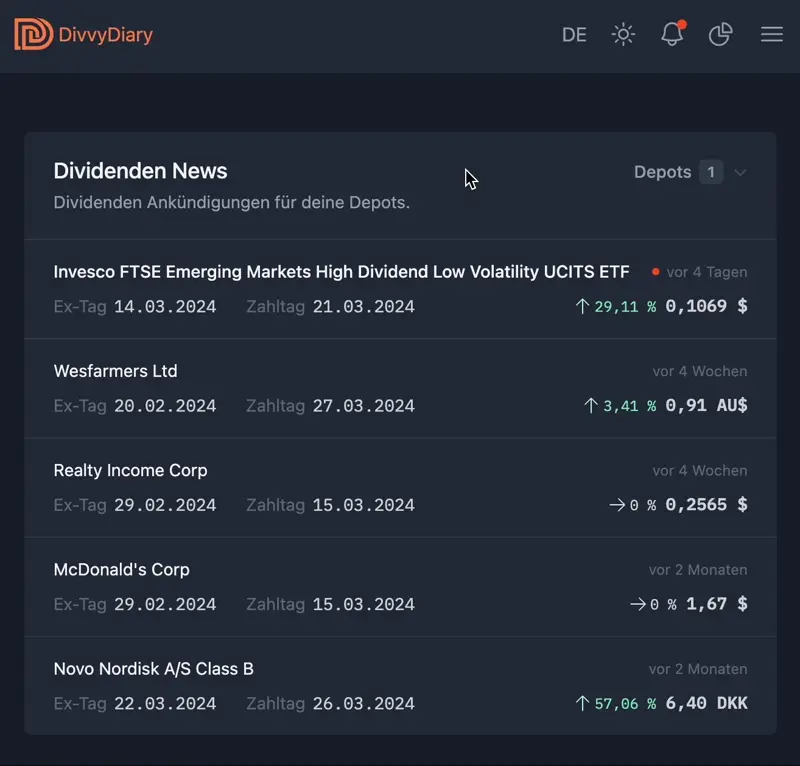The height and width of the screenshot is (766, 800).
Task: Switch language using DE selector
Action: click(x=574, y=35)
